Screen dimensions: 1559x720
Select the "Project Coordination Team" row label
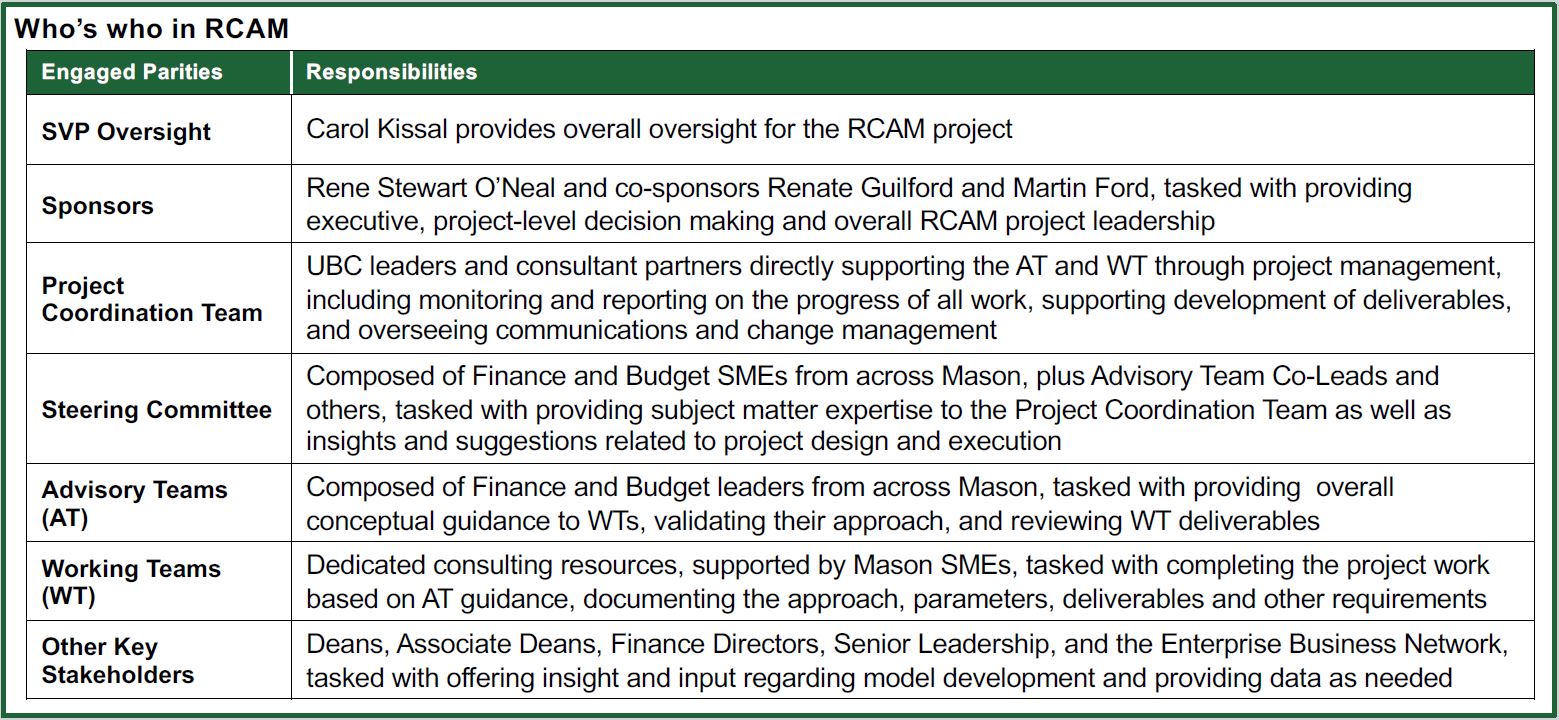click(152, 299)
